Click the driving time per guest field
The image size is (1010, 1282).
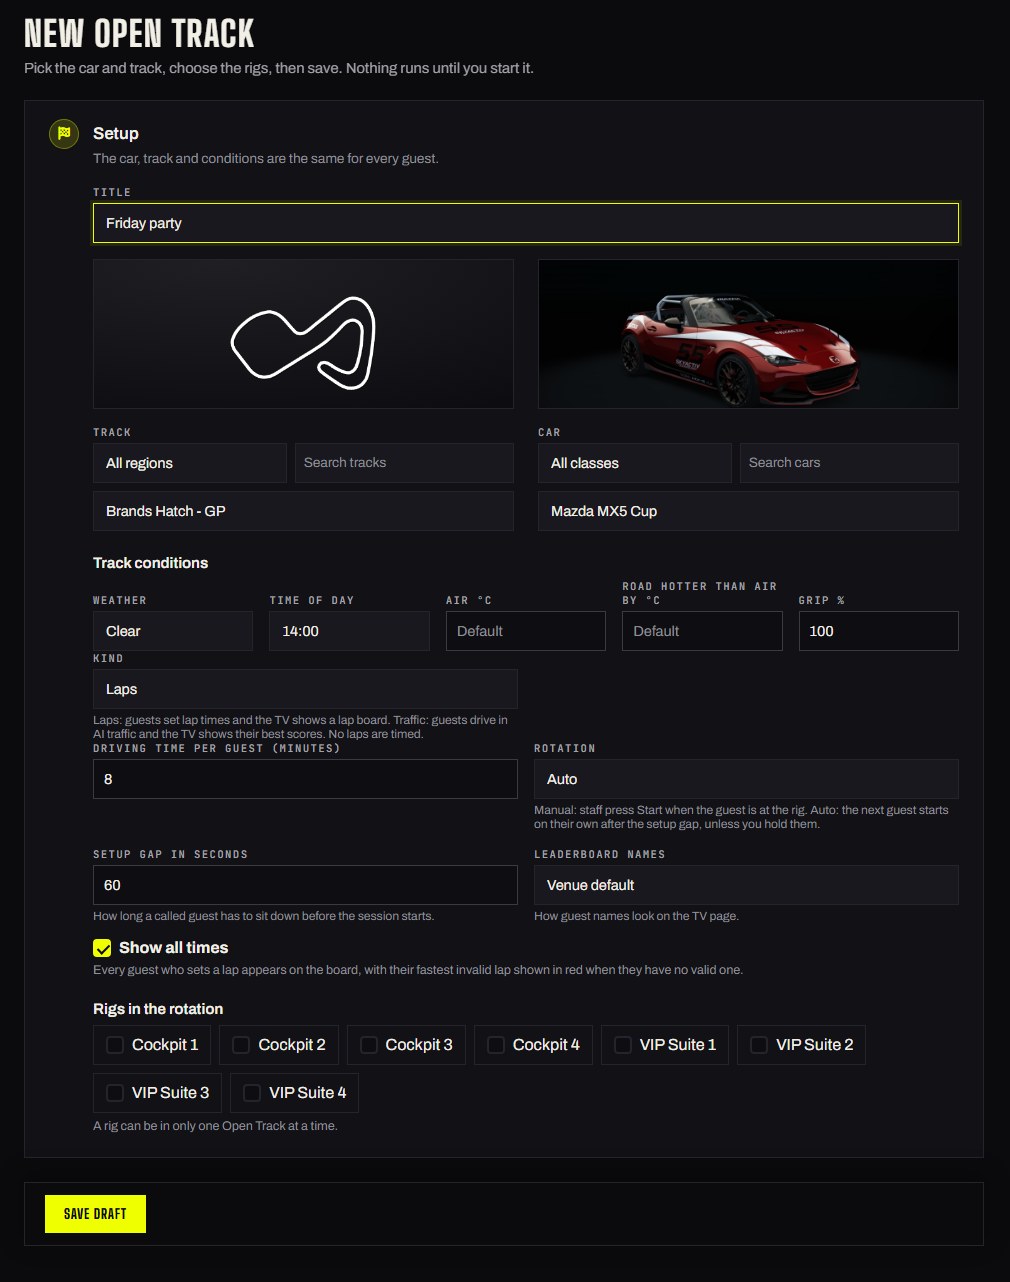[305, 779]
